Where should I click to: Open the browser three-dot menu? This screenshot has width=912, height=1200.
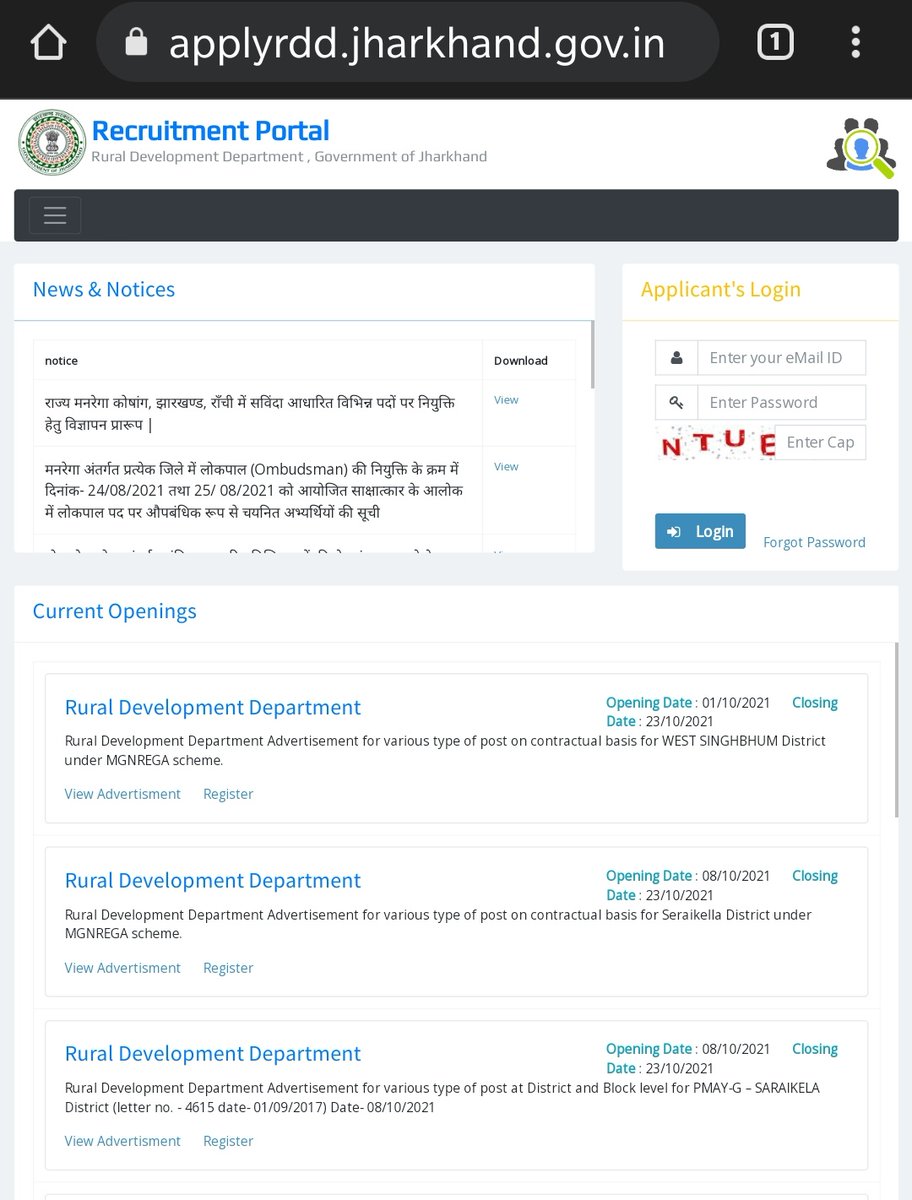point(857,43)
